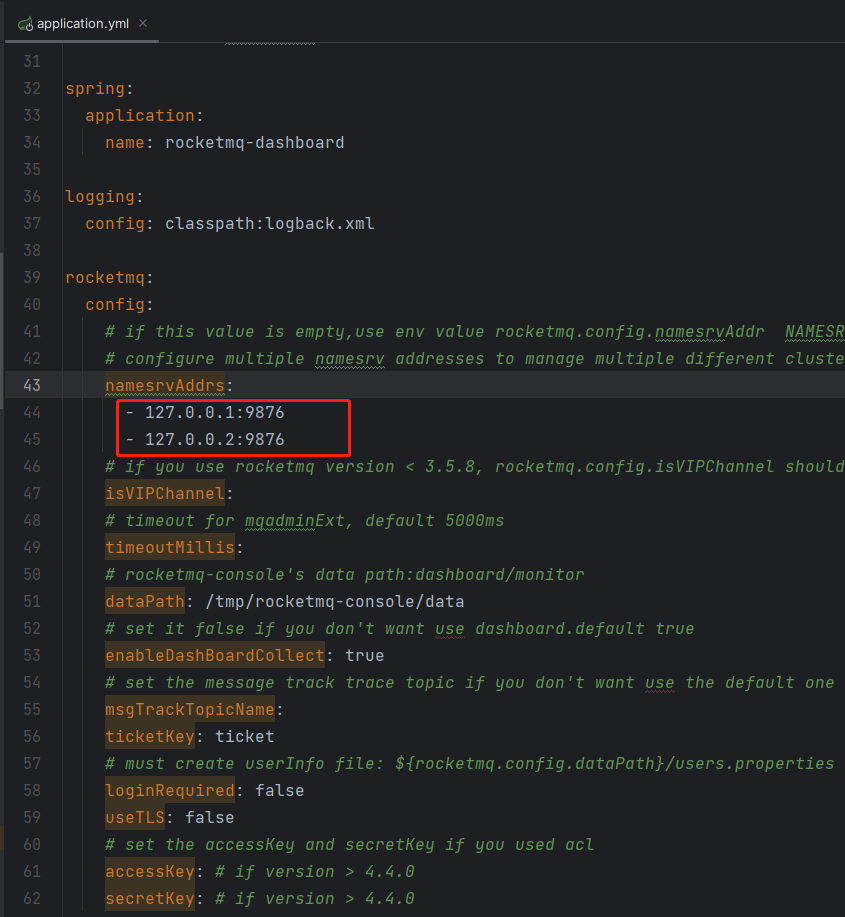Screen dimensions: 845x917
Task: Click the 'timeoutMillis' key
Action: 170,547
